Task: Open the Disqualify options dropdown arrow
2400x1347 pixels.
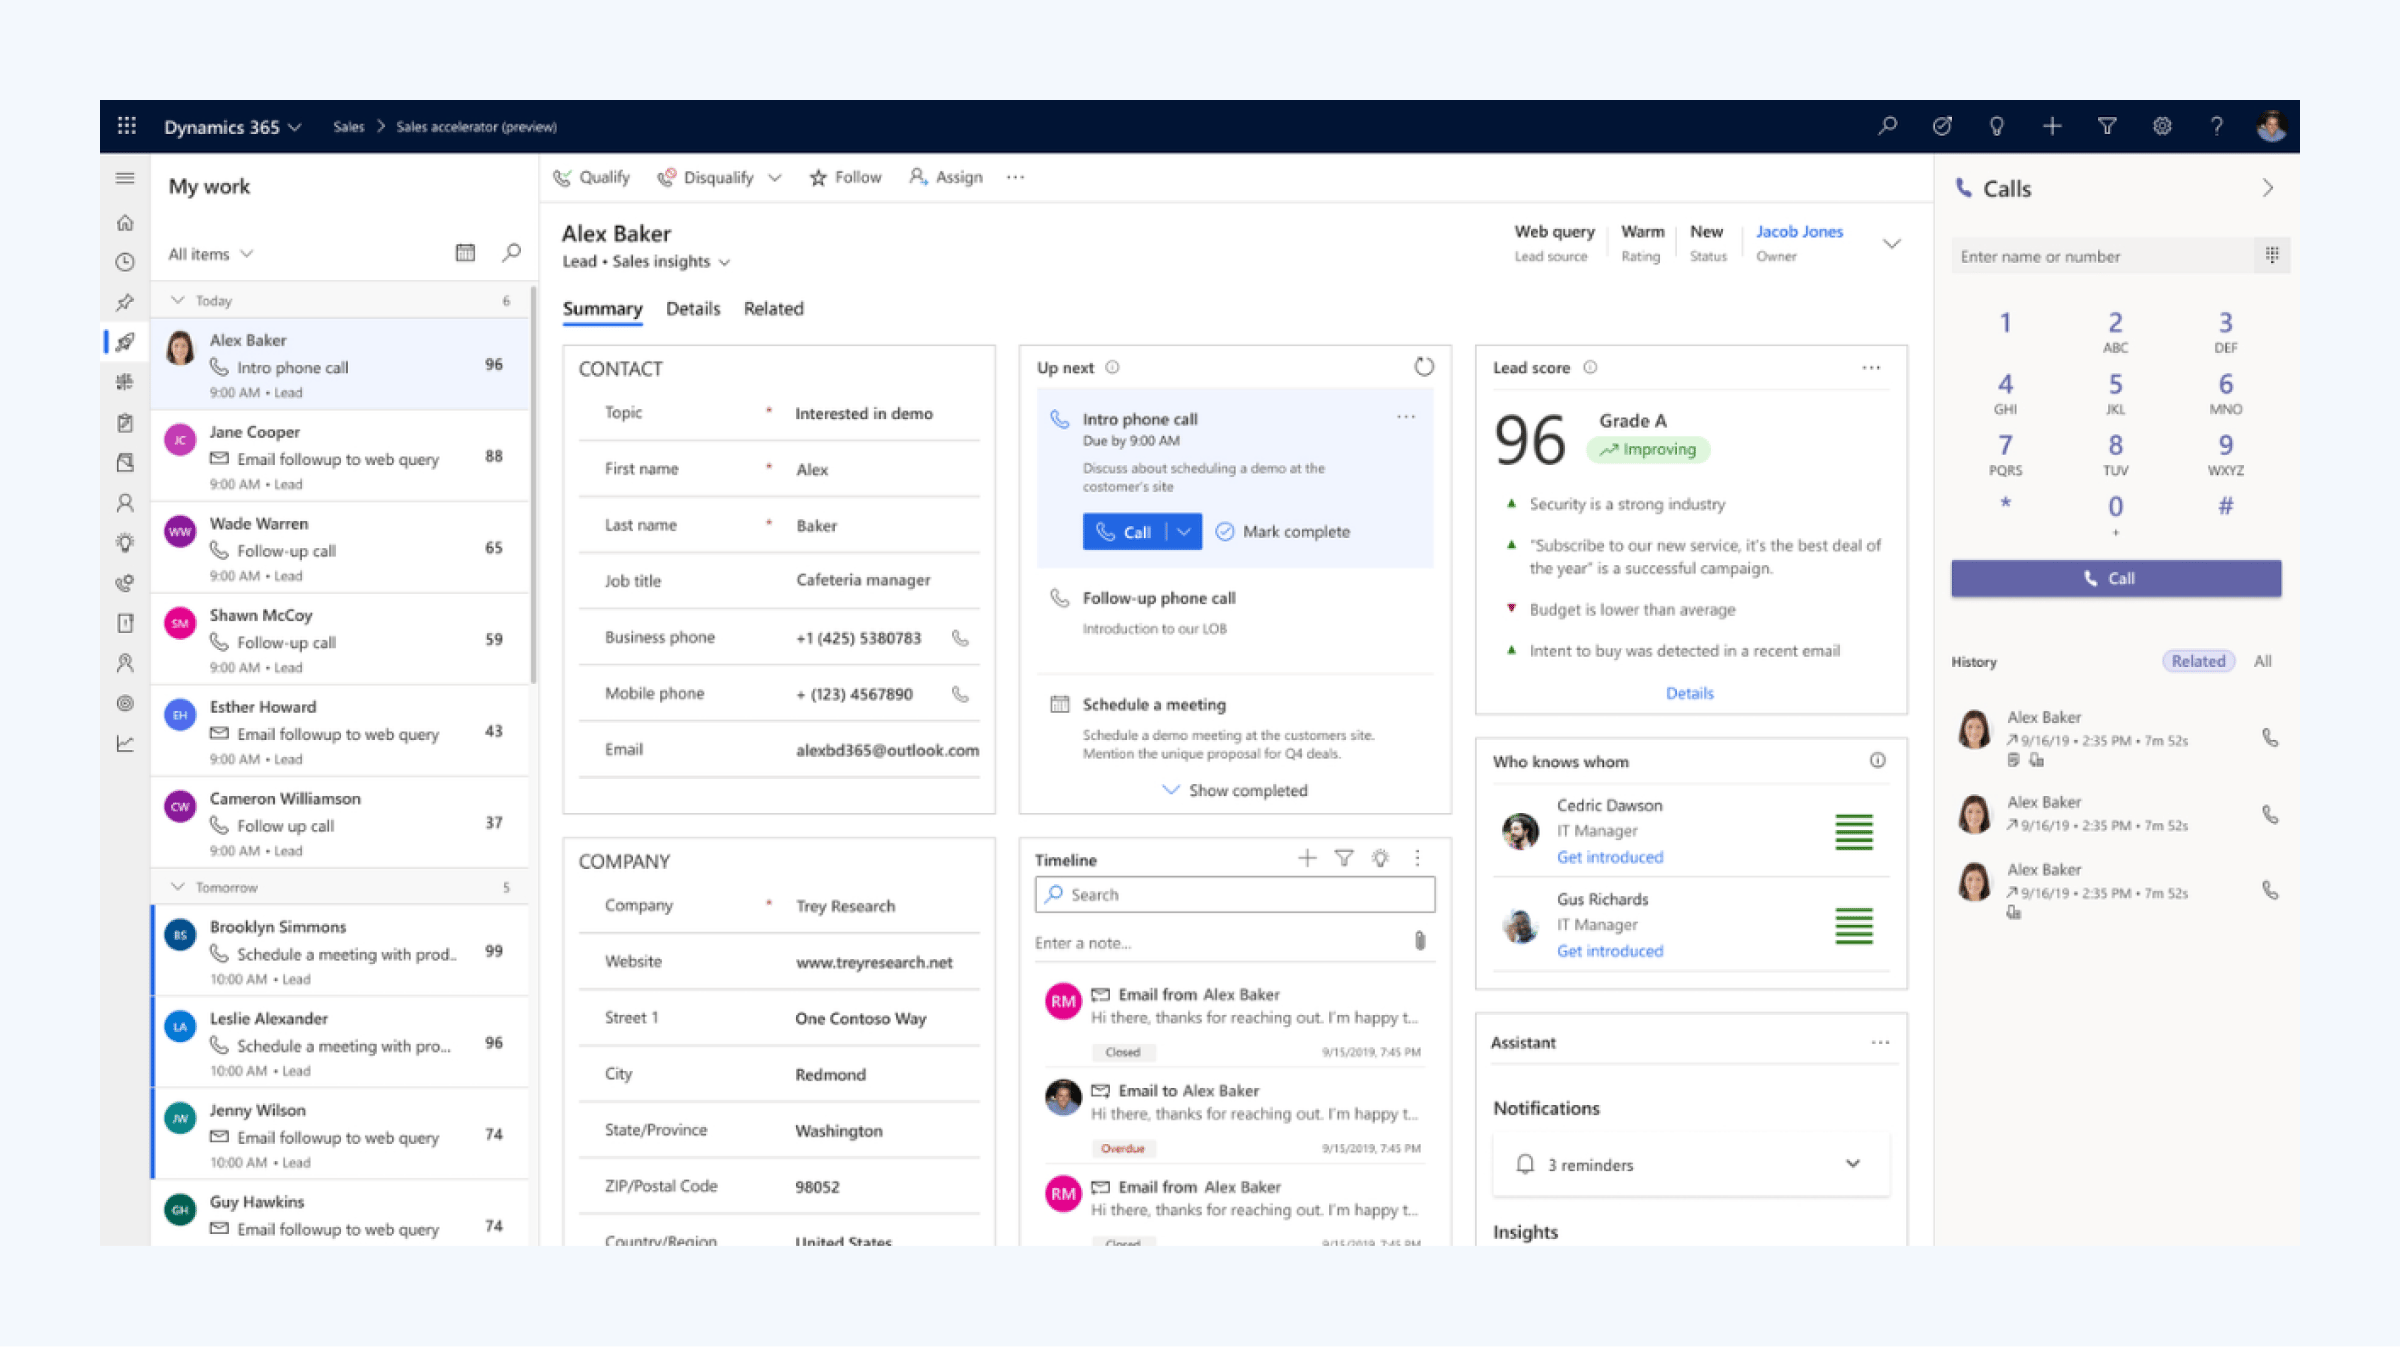Action: 774,177
